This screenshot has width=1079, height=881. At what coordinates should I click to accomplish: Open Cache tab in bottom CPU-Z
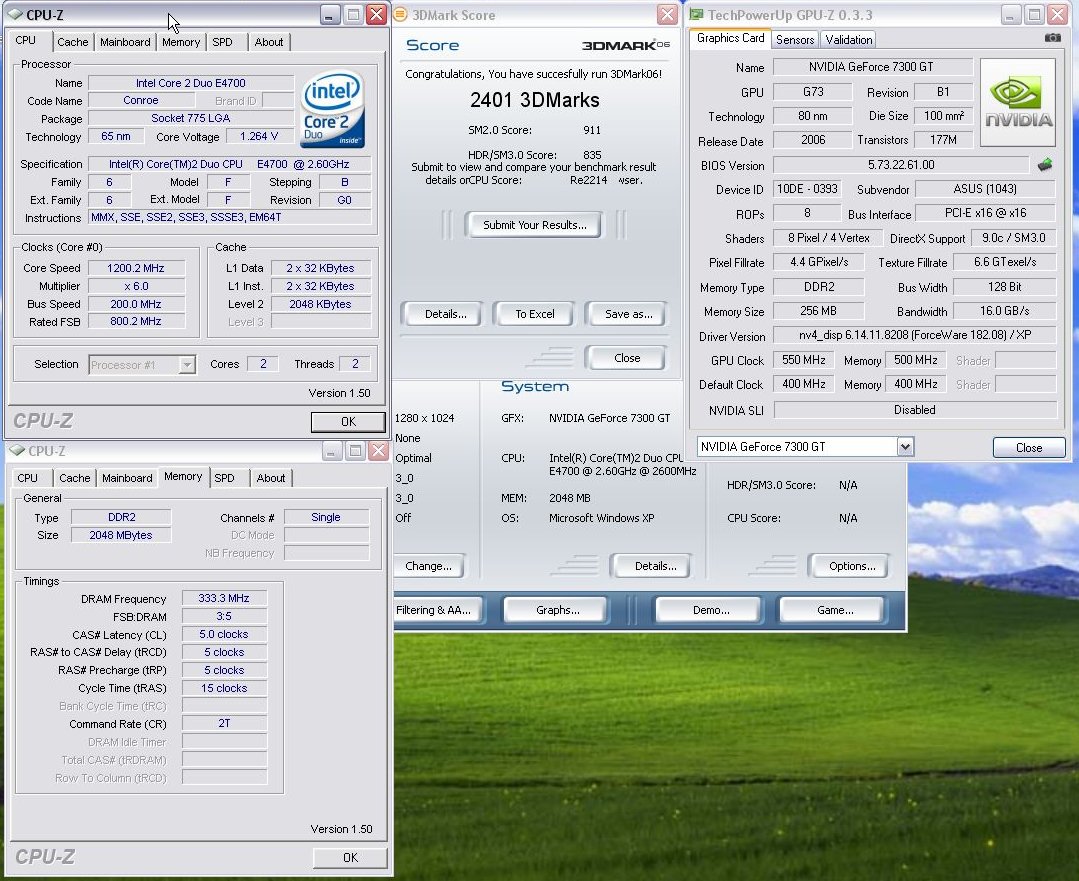pyautogui.click(x=74, y=478)
